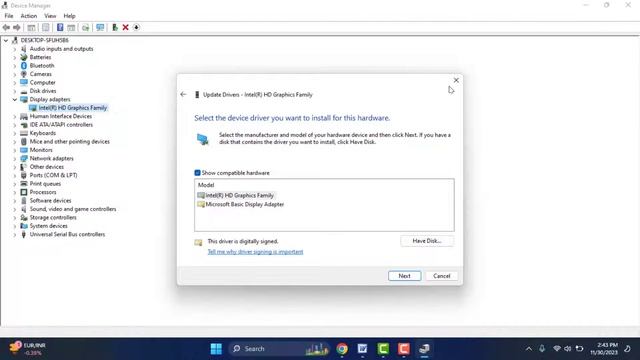Viewport: 640px width, 360px height.
Task: Expand the Network adapters category
Action: point(15,159)
